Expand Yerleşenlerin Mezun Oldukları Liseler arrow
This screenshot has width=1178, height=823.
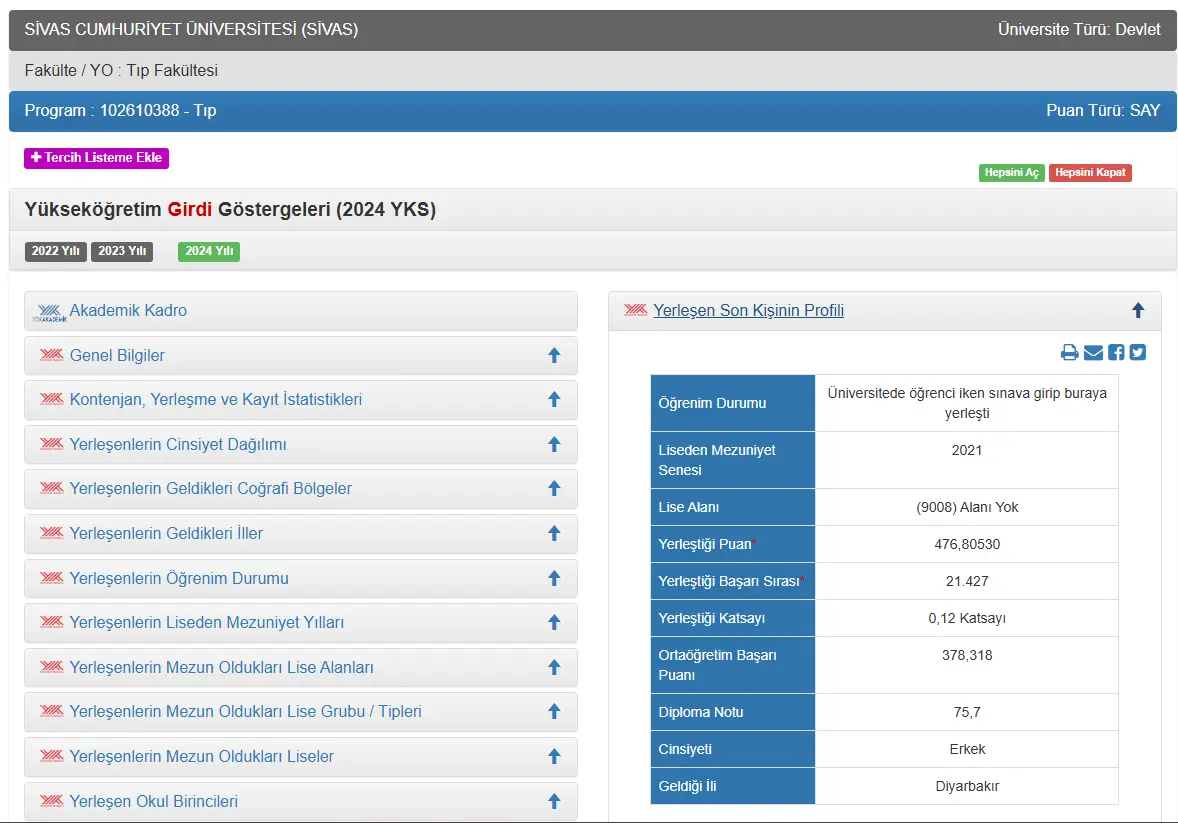(x=554, y=756)
